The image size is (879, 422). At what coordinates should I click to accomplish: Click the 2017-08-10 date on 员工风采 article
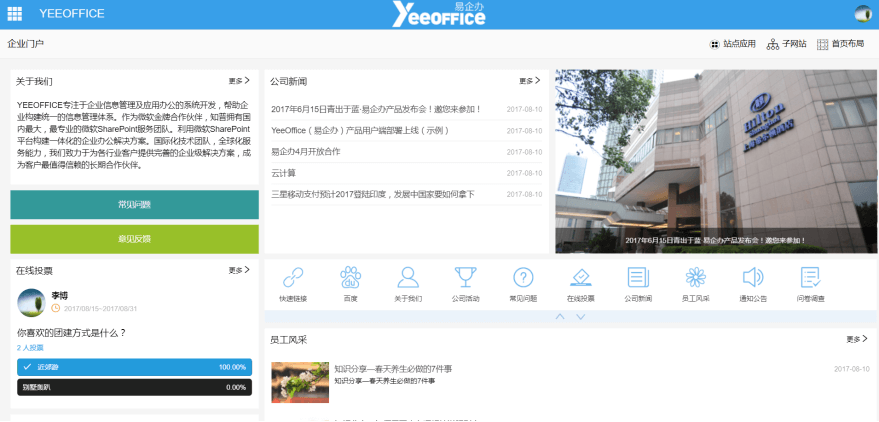(x=852, y=369)
